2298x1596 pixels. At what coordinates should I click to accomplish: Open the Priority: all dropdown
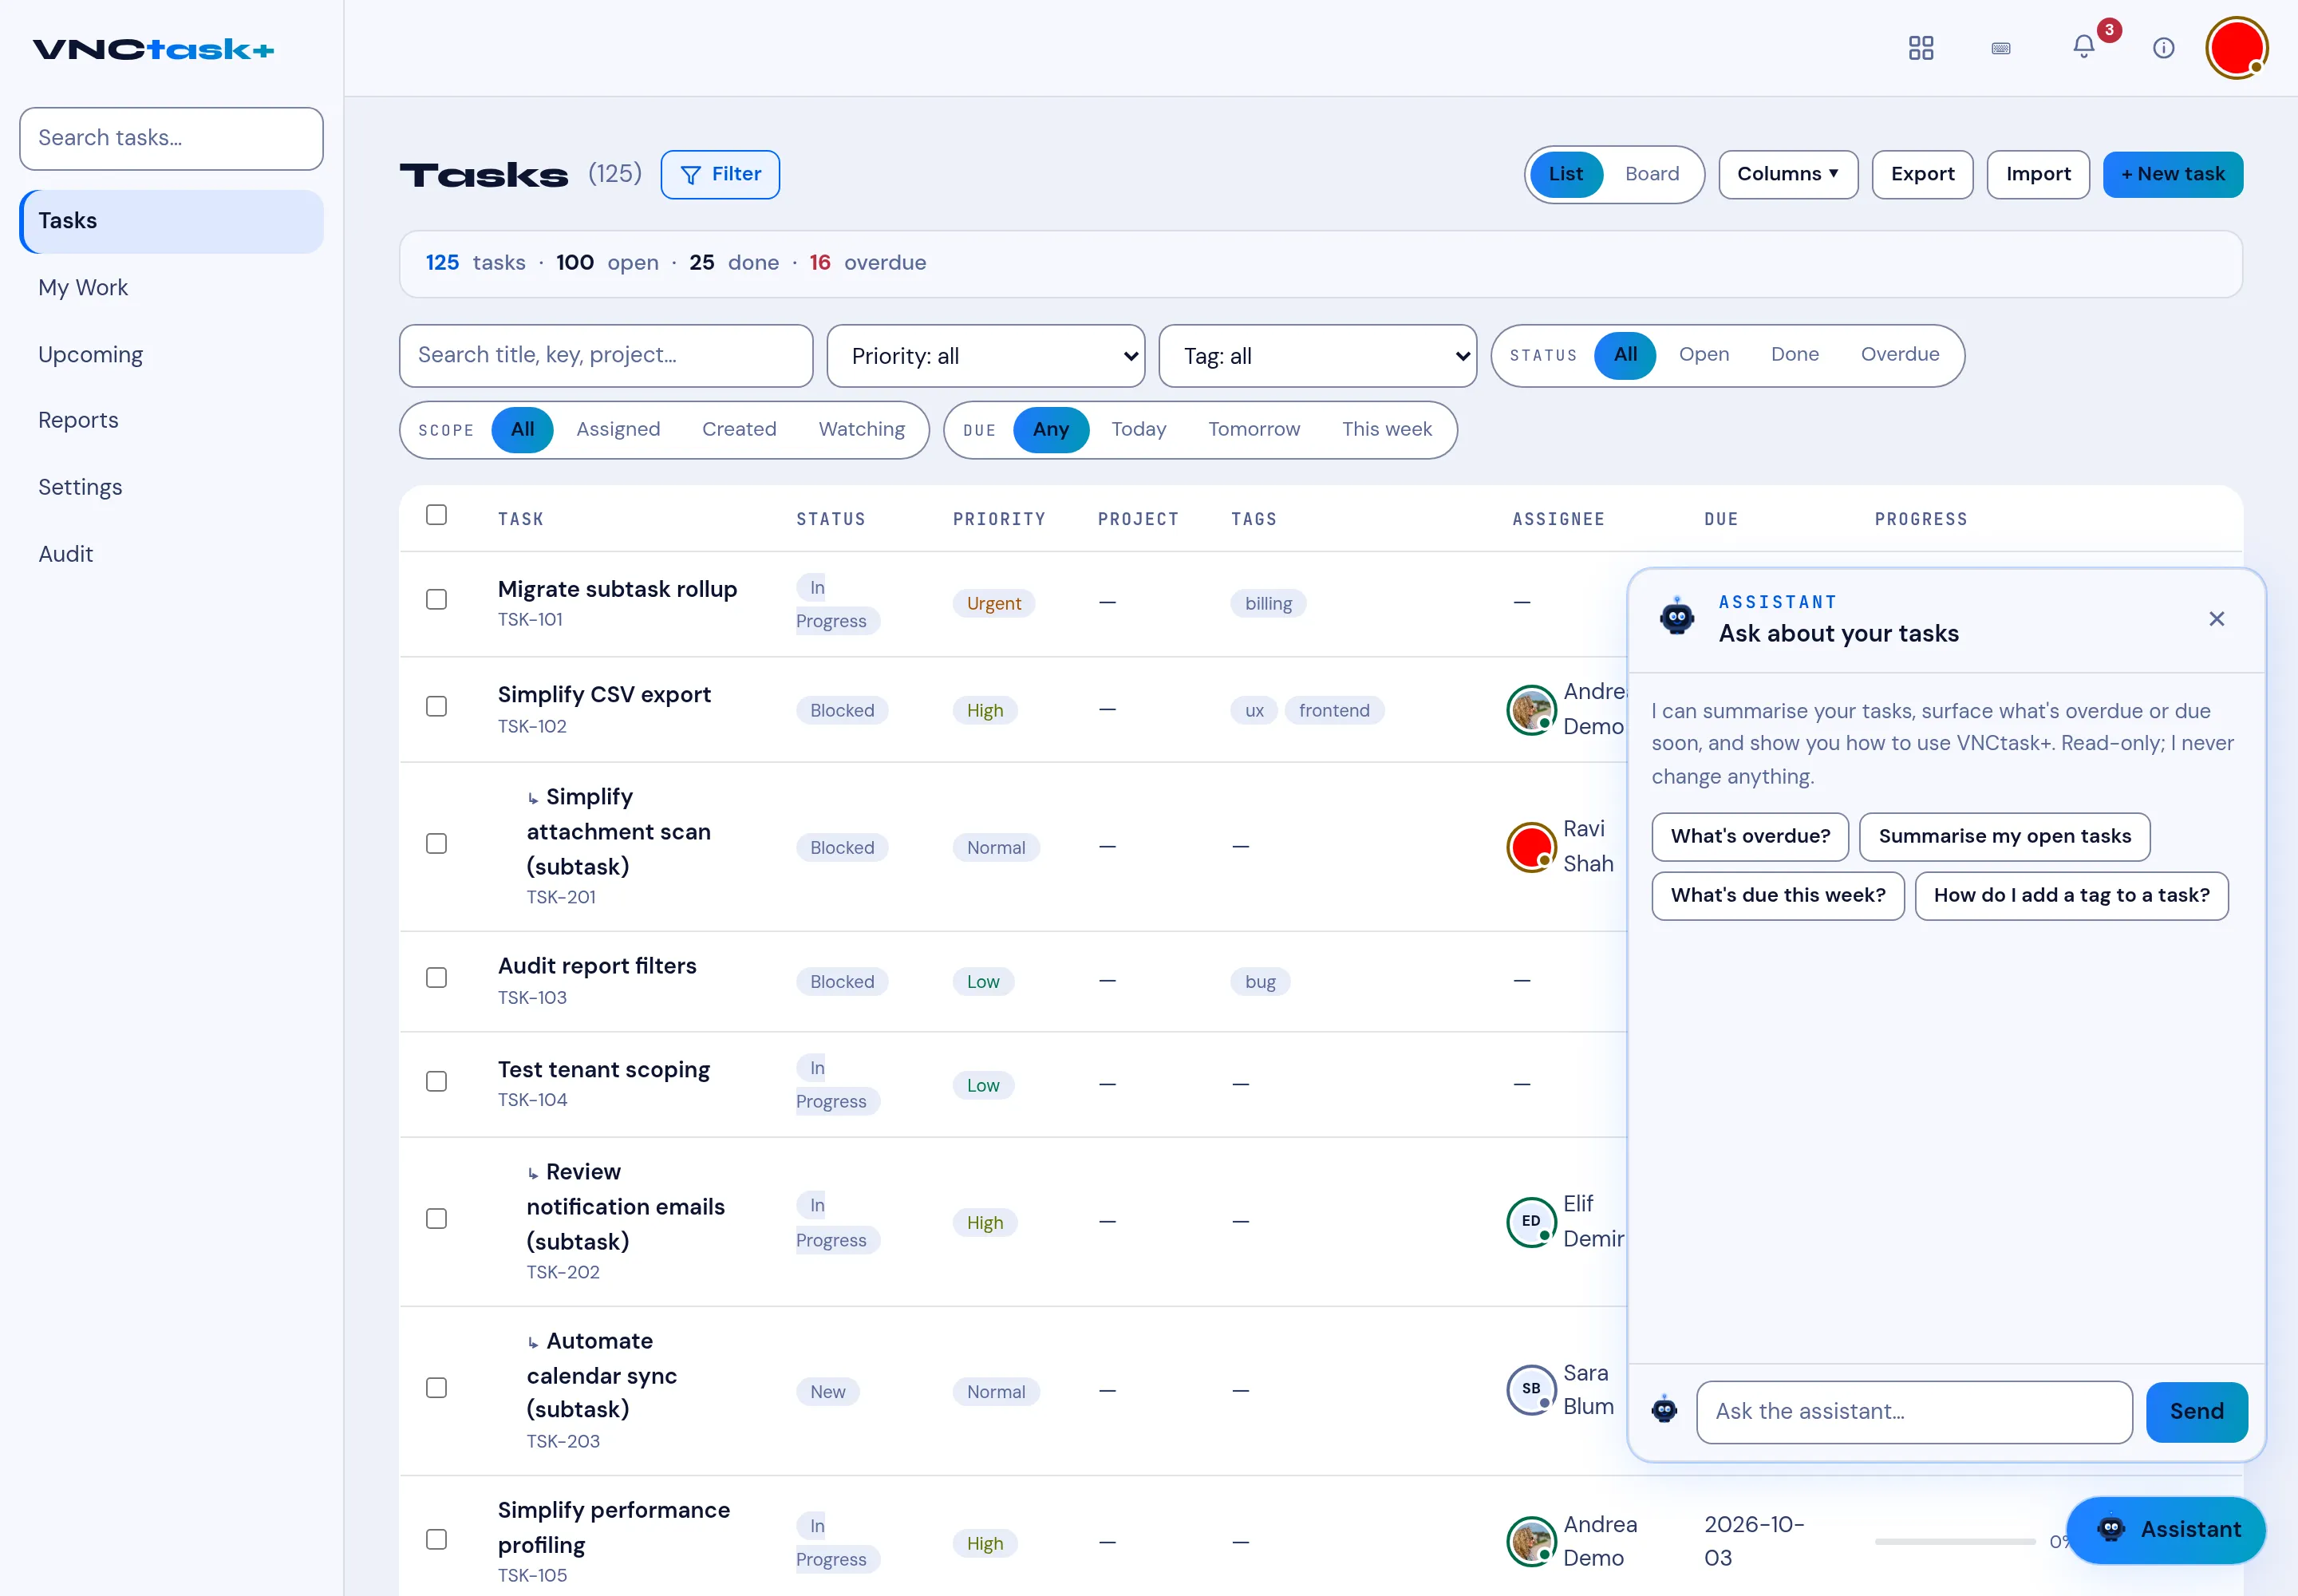click(986, 356)
